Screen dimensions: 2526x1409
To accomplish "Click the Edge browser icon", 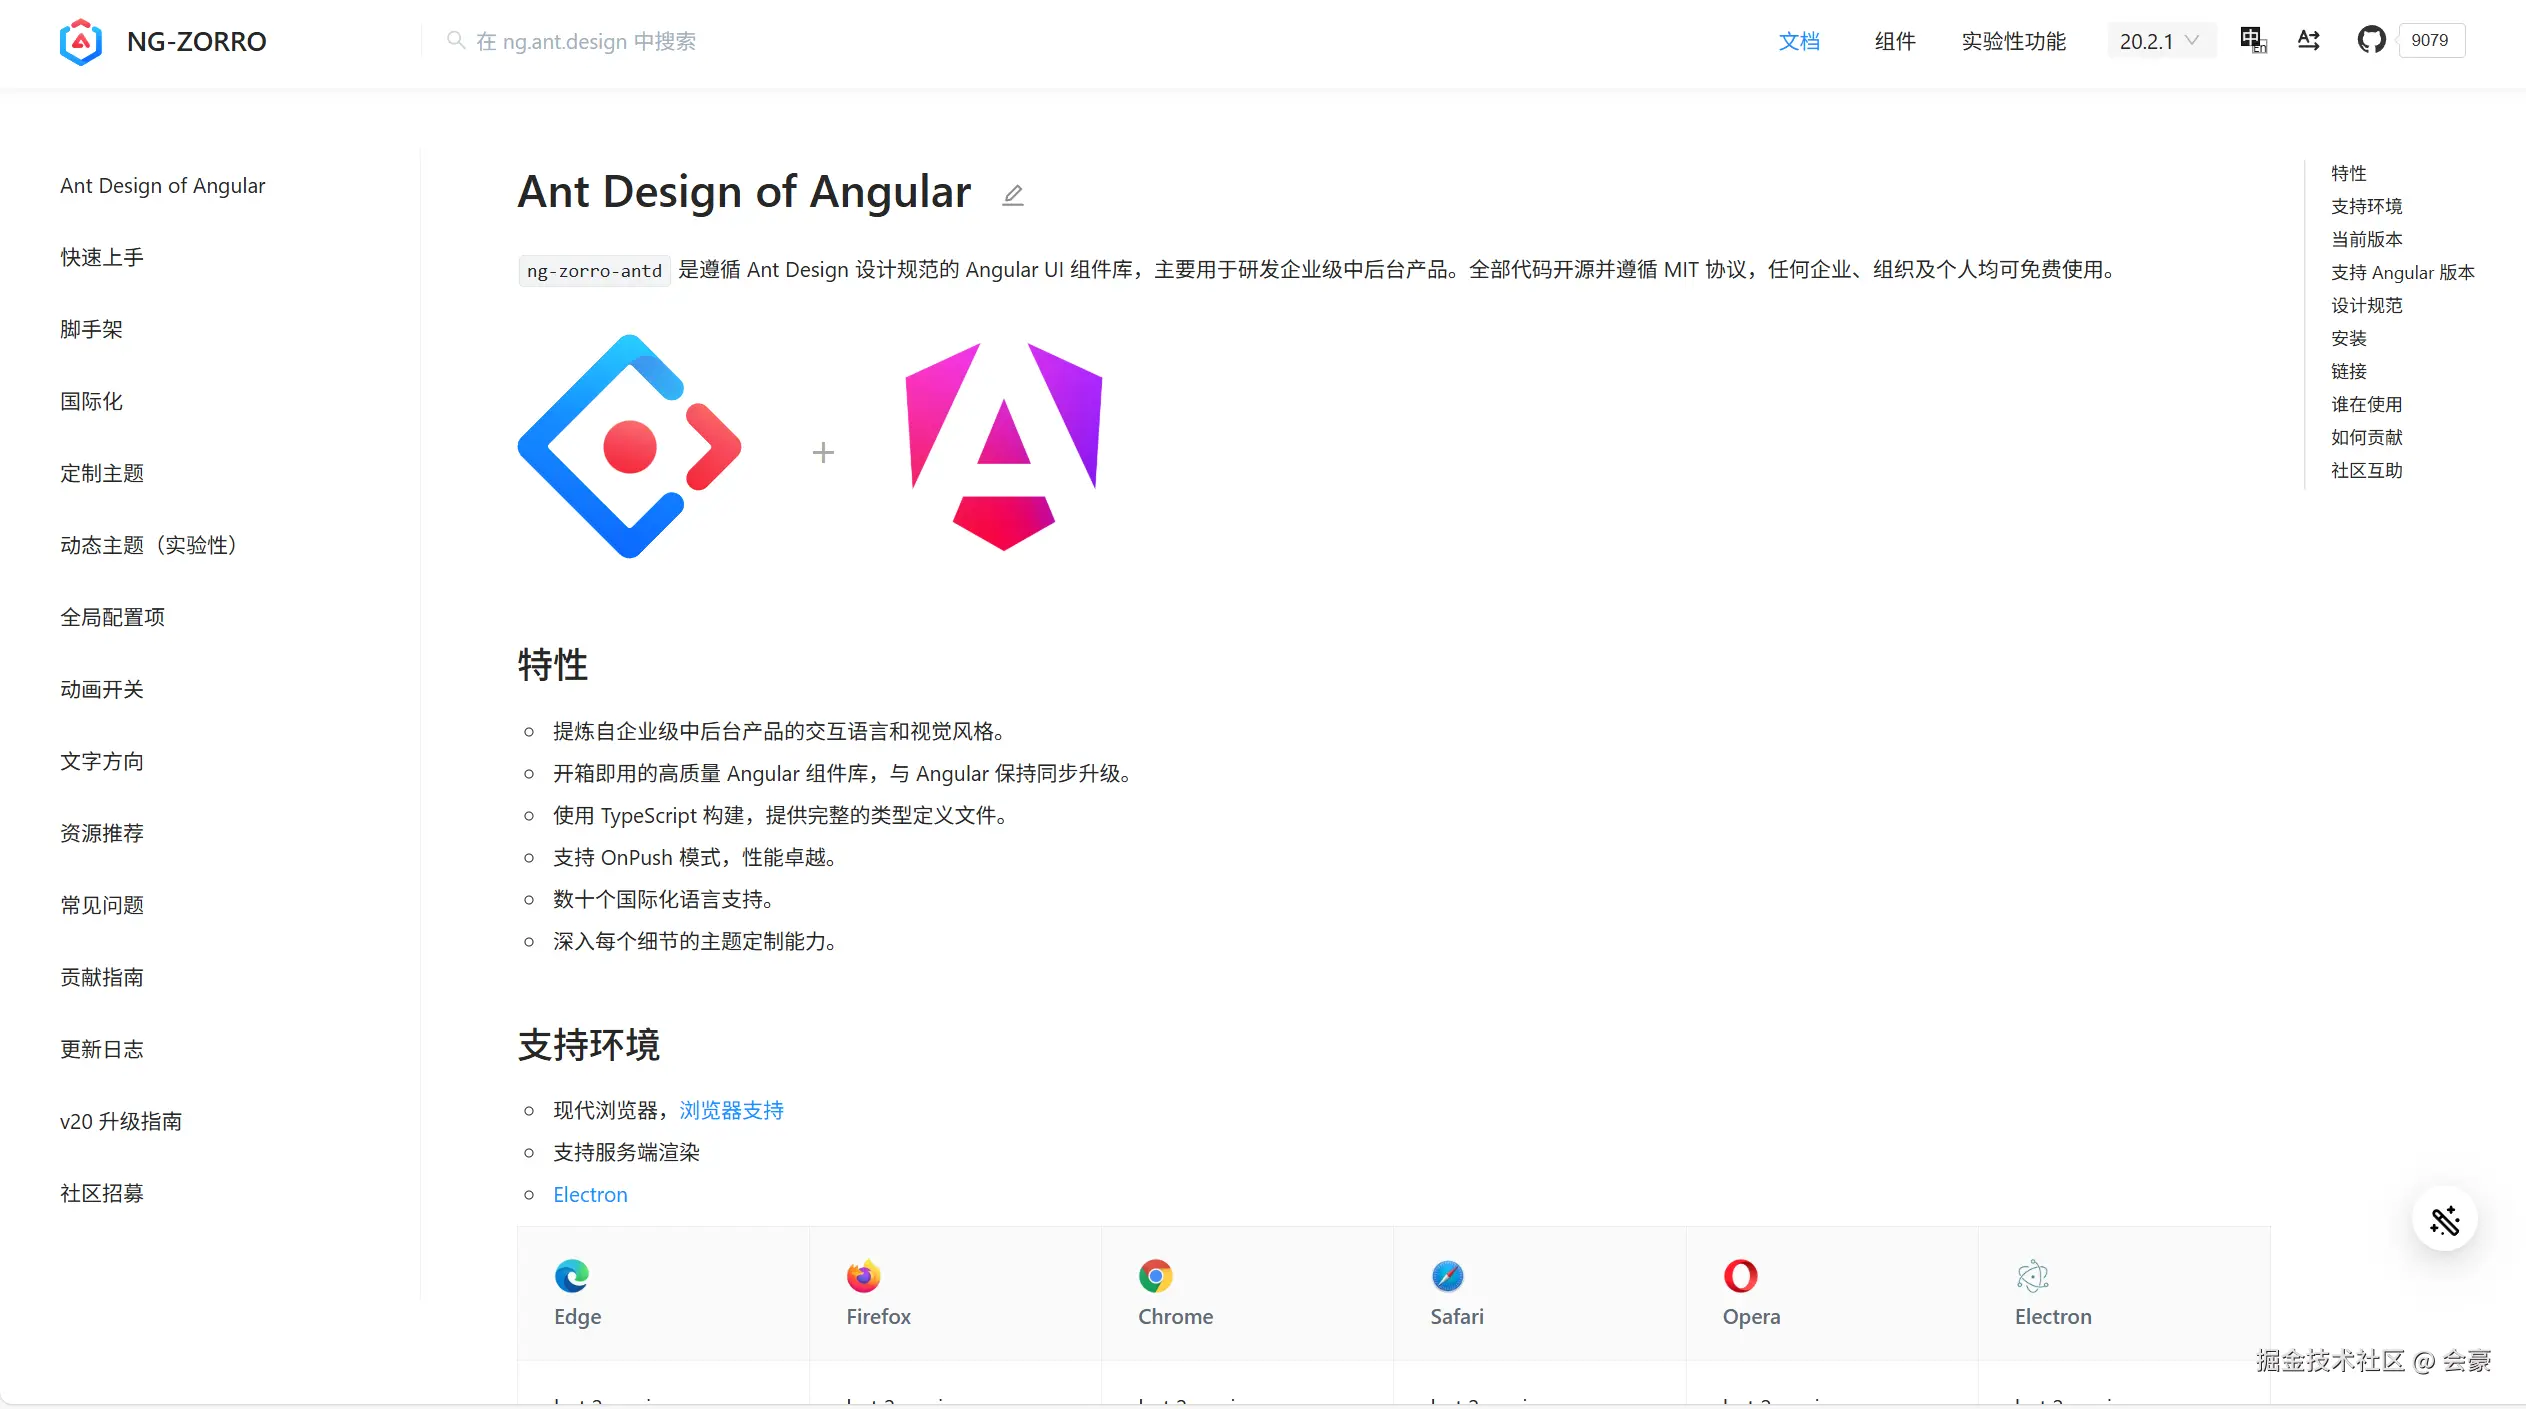I will [x=572, y=1276].
